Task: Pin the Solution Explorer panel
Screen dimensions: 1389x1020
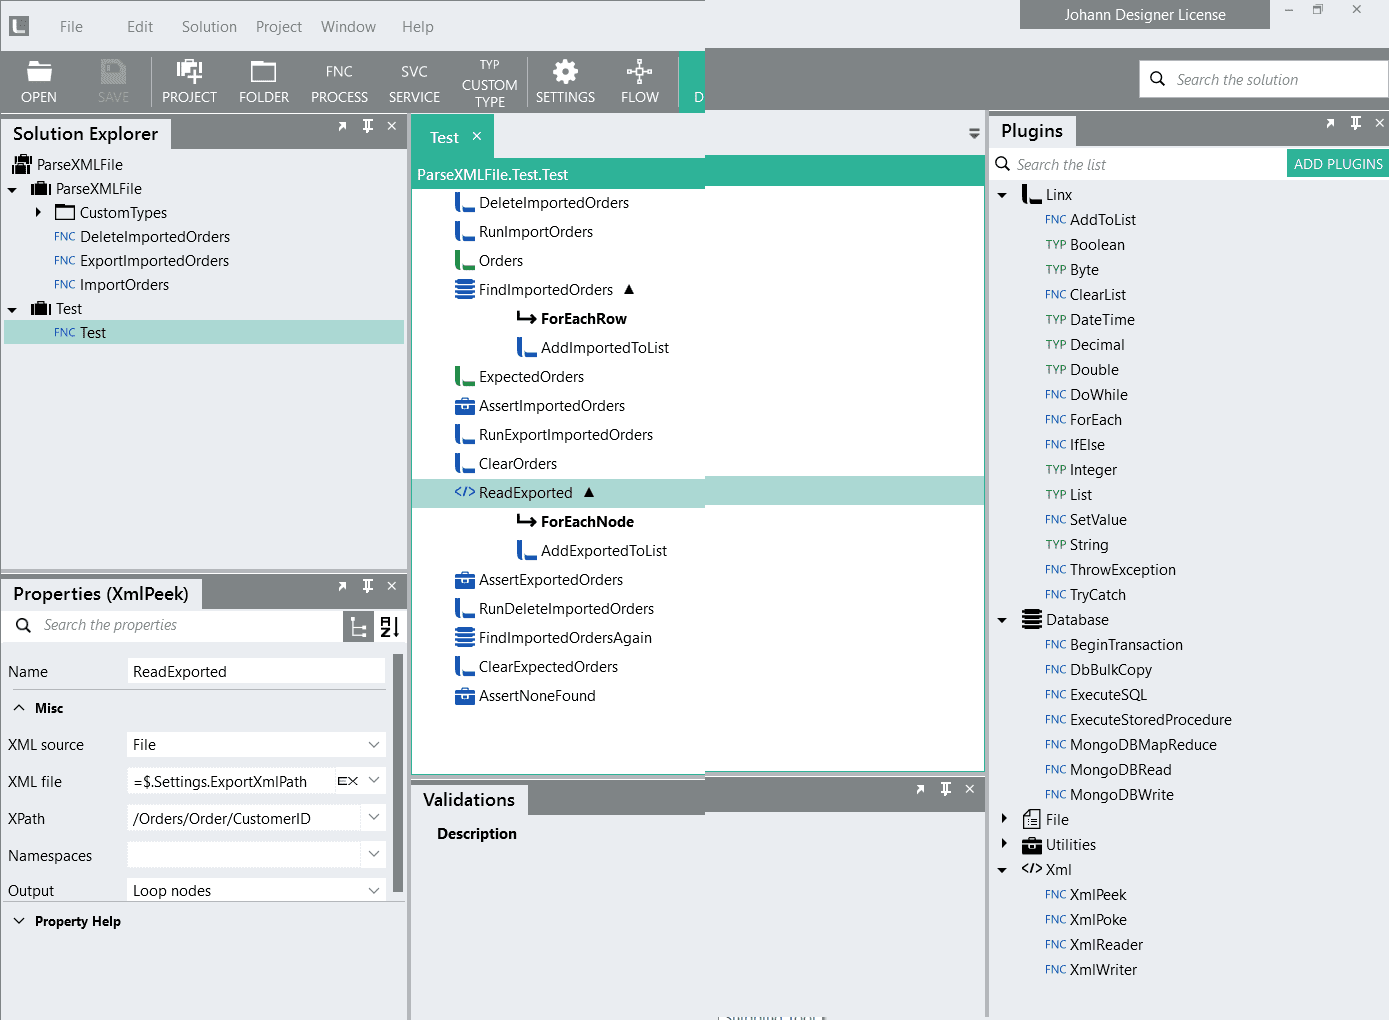Action: click(367, 126)
